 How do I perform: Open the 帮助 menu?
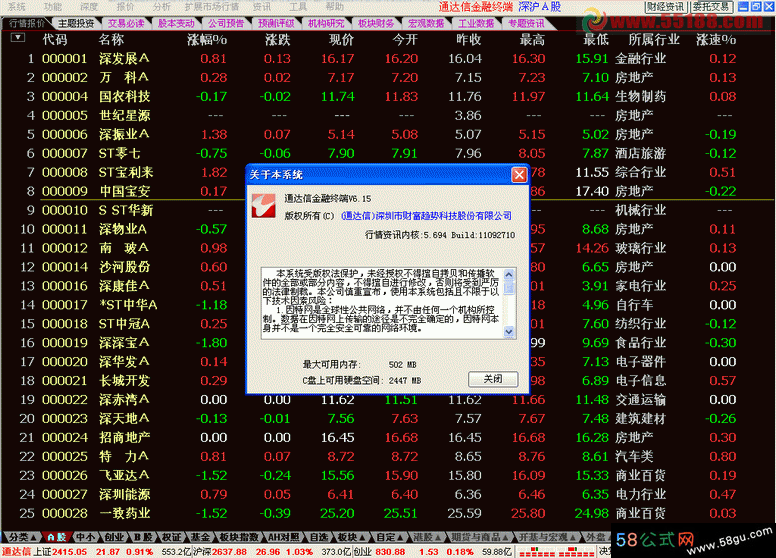pos(335,7)
